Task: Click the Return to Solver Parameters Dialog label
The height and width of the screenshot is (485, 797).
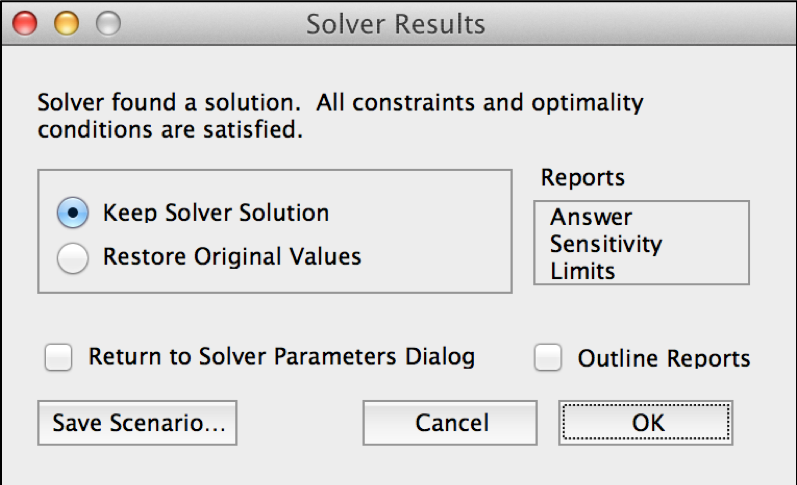Action: [x=282, y=357]
